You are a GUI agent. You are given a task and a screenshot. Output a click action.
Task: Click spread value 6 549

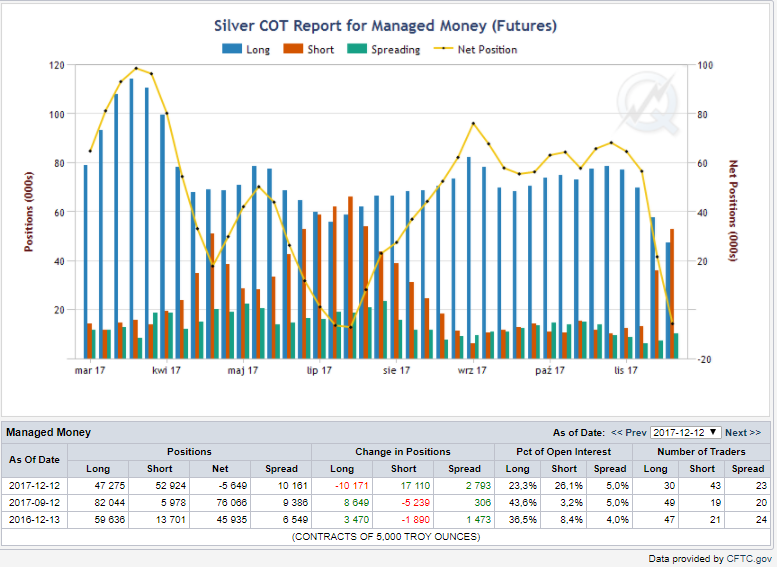tap(295, 519)
